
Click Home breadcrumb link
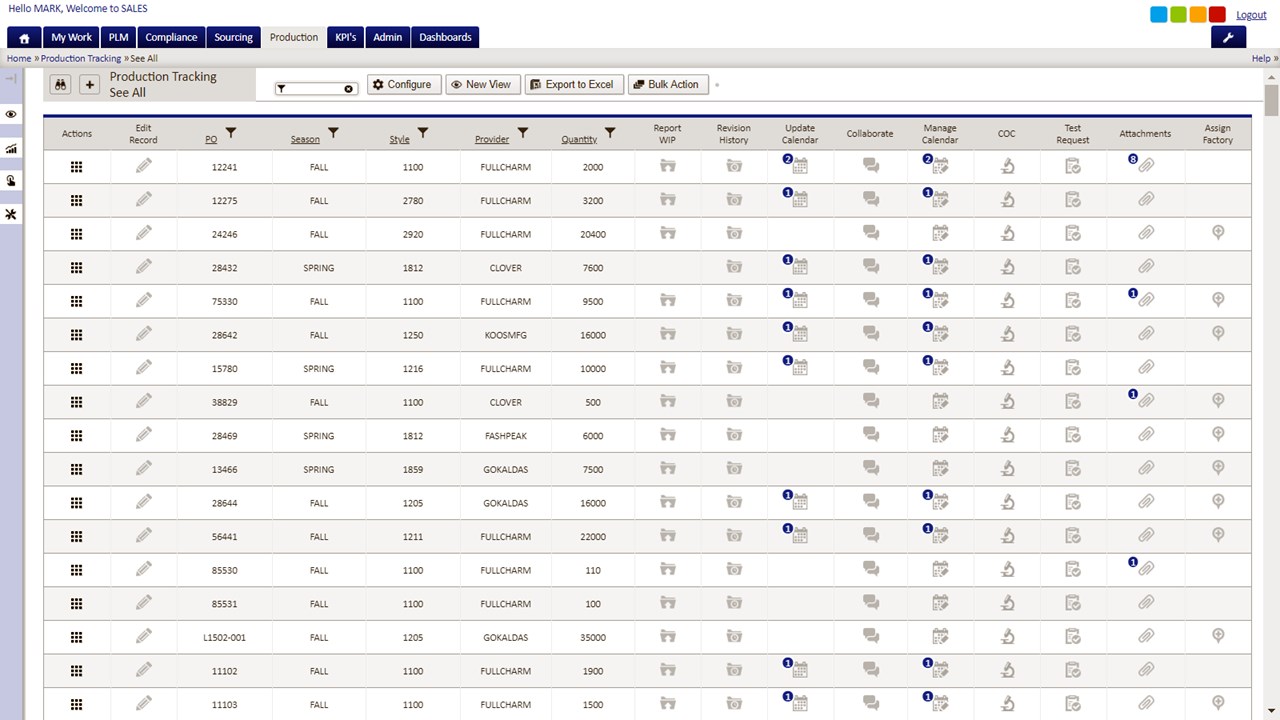coord(19,59)
